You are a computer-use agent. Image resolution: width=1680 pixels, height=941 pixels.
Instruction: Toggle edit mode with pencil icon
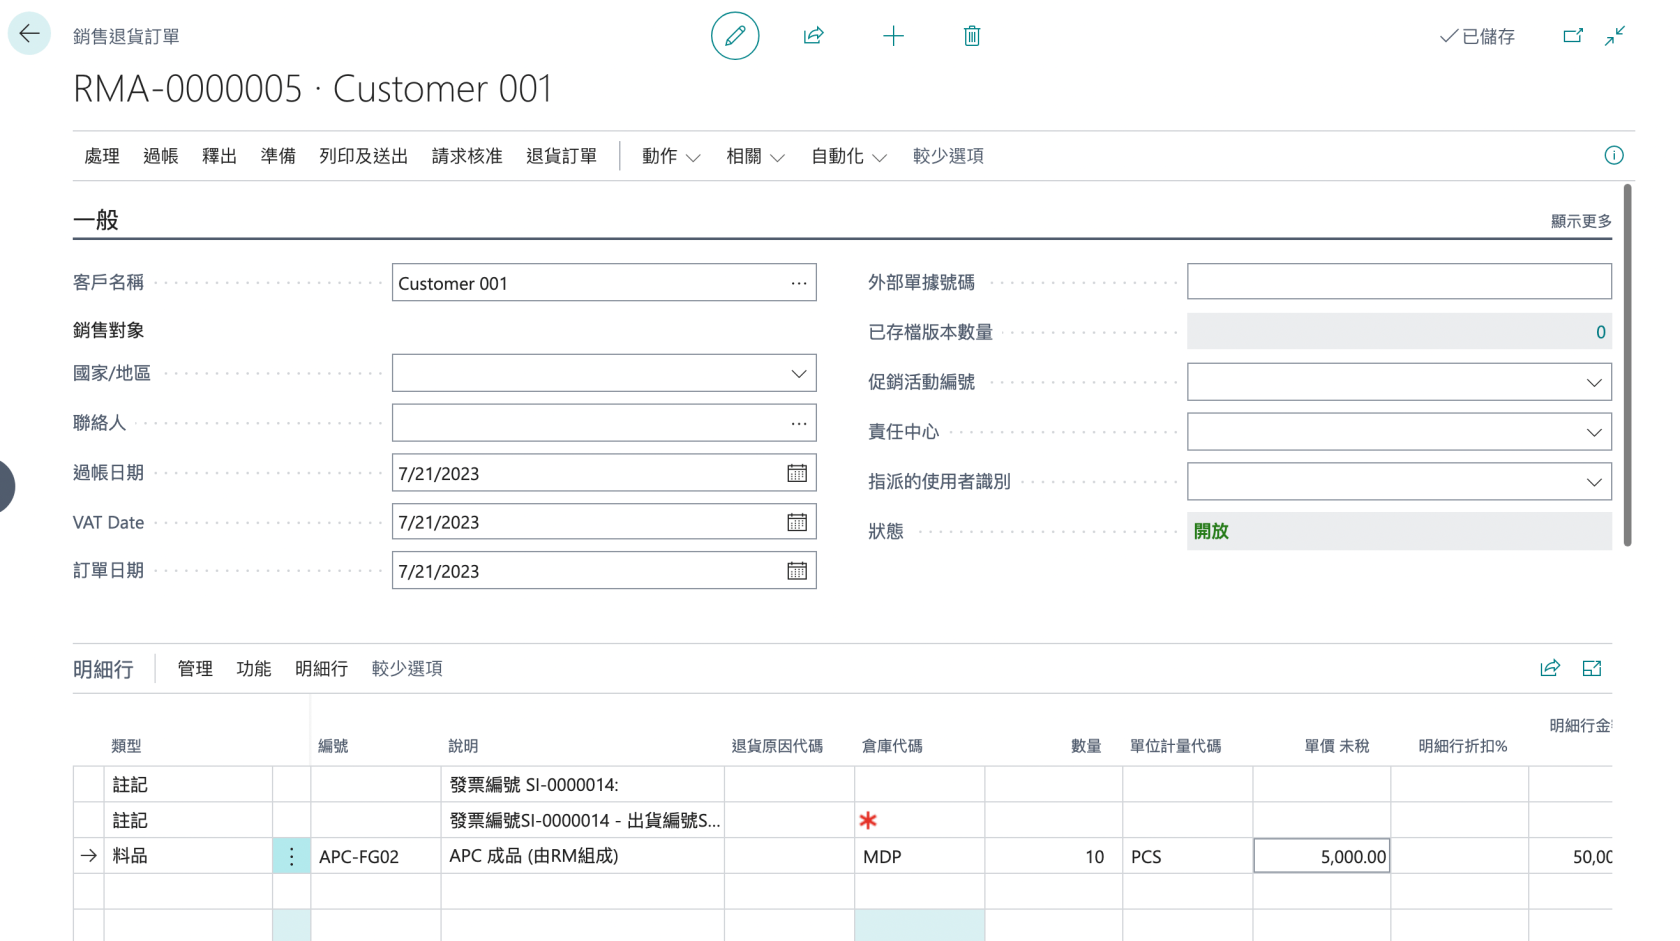[735, 36]
